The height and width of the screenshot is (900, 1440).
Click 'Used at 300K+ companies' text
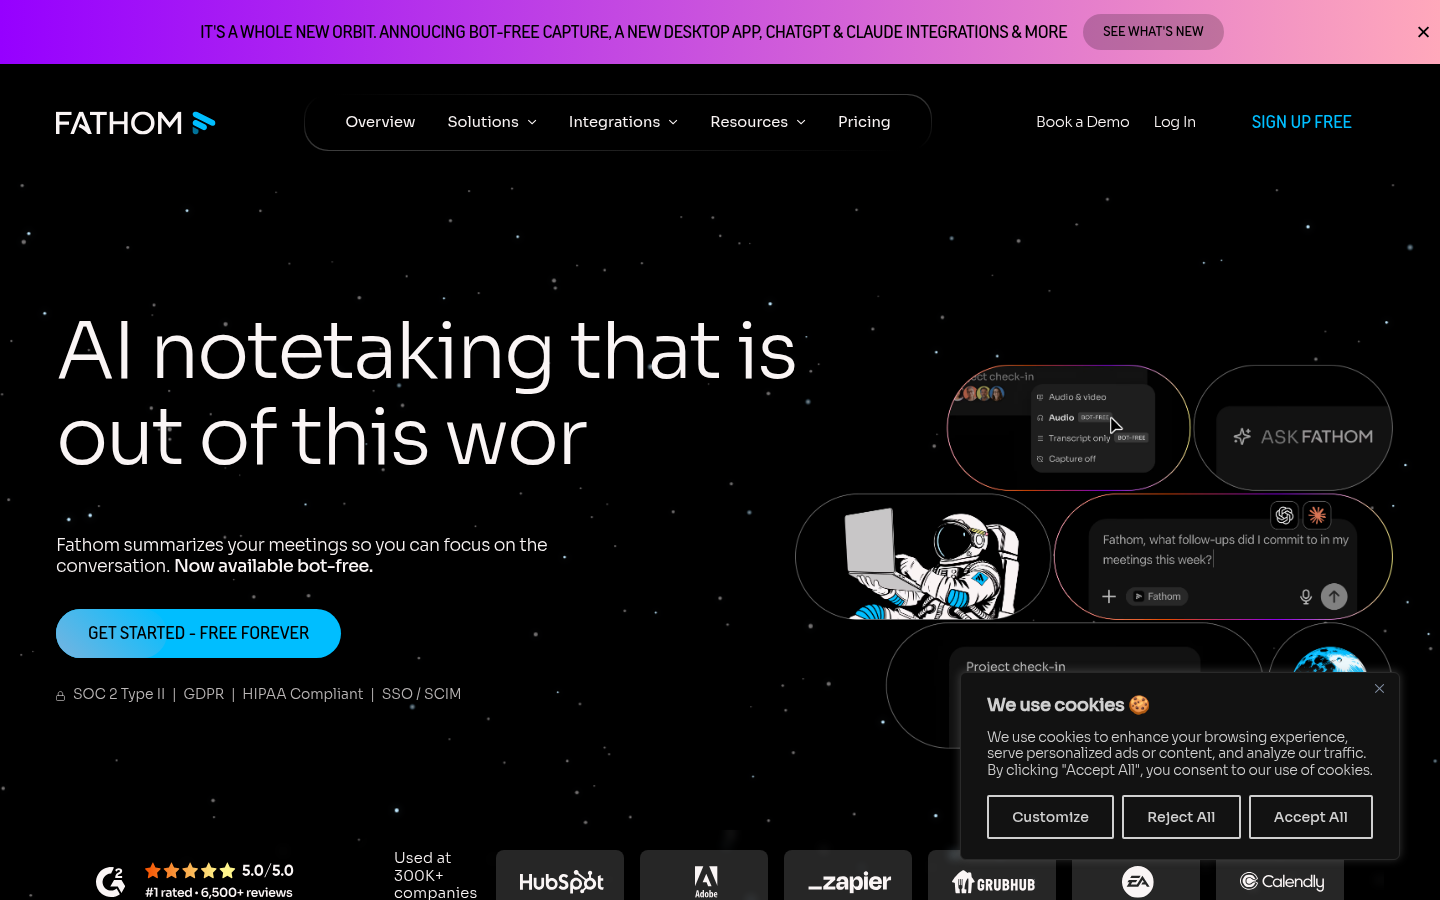tap(435, 875)
